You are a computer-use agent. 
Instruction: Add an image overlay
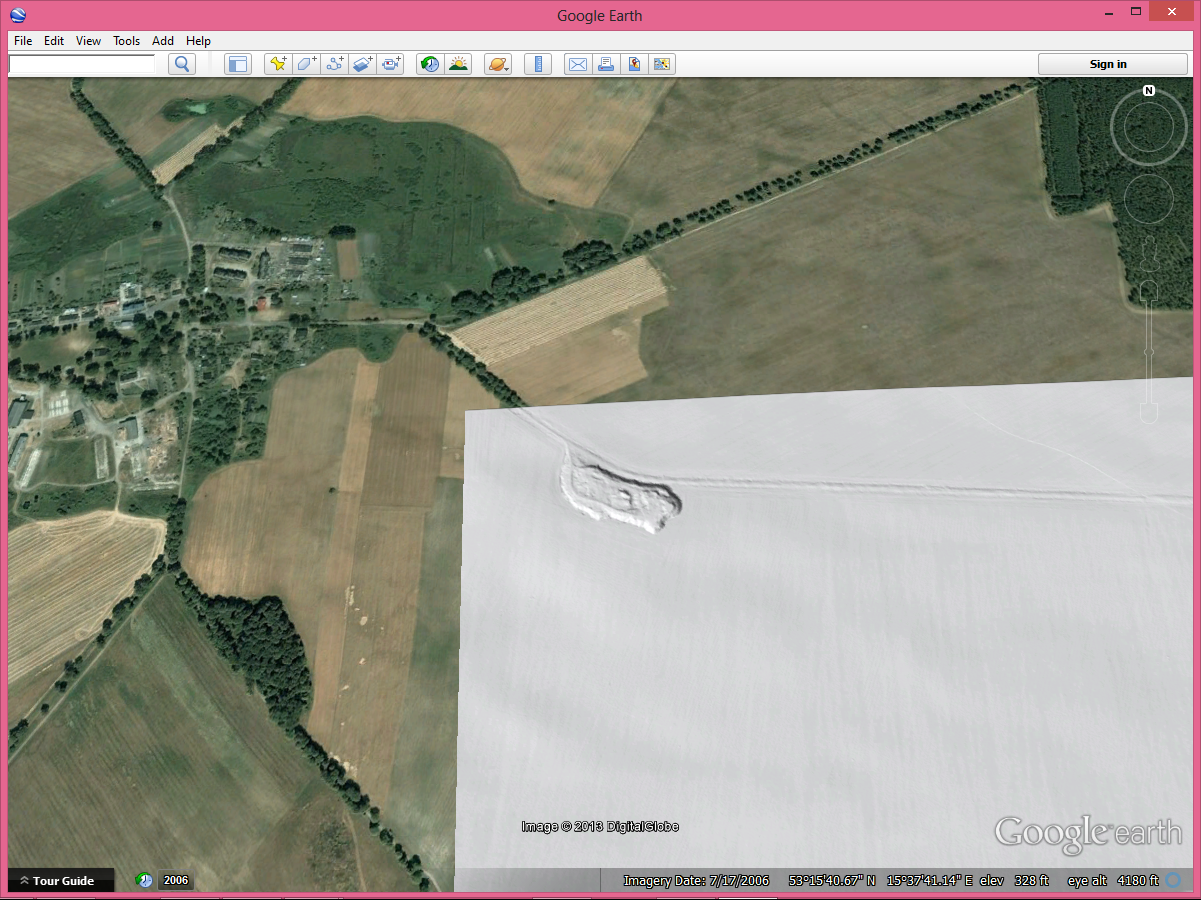(x=363, y=64)
